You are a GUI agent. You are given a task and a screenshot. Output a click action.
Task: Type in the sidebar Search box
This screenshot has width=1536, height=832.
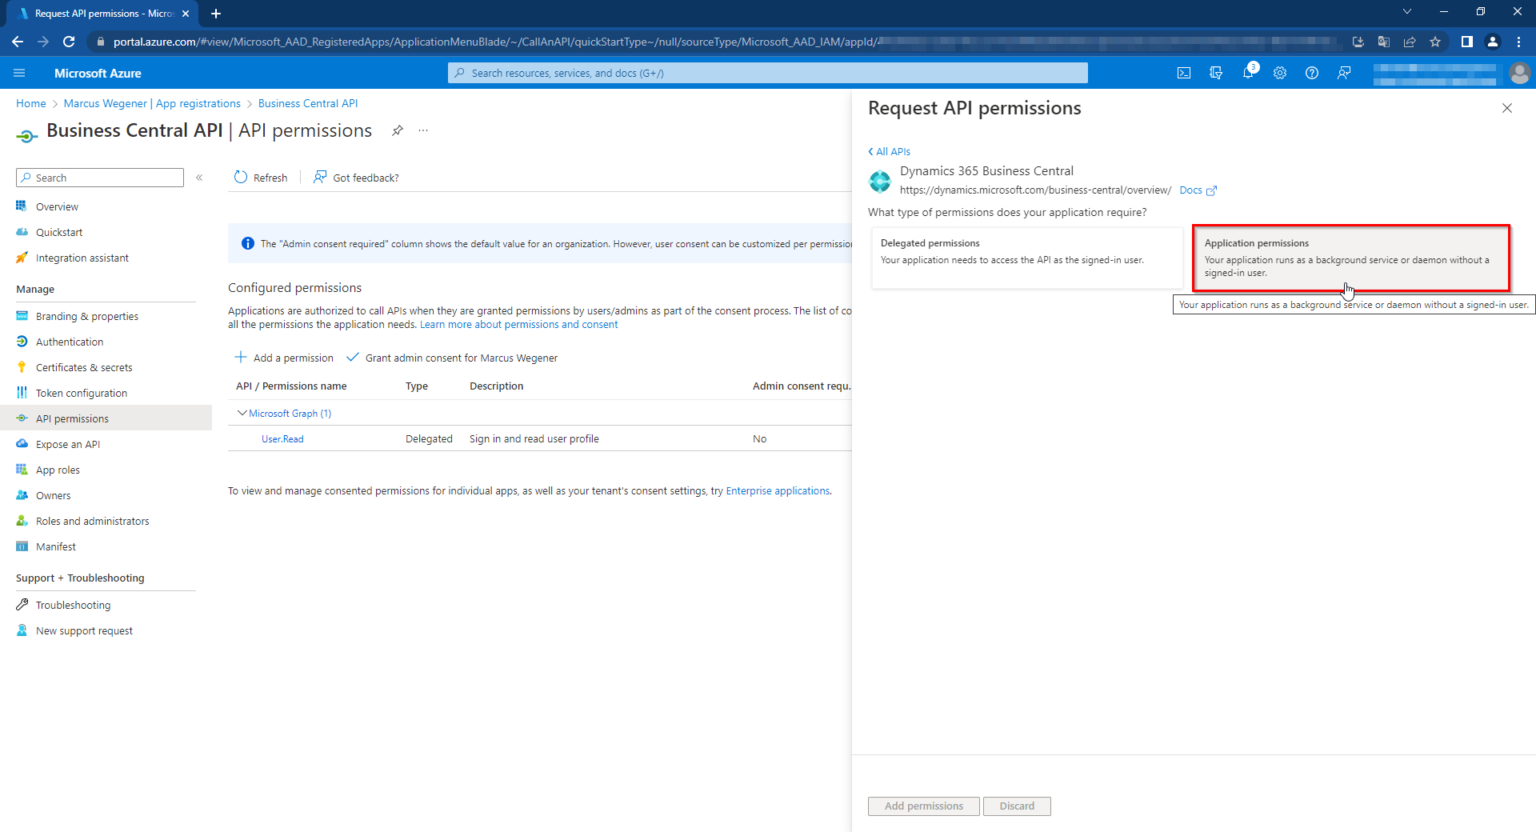tap(99, 177)
